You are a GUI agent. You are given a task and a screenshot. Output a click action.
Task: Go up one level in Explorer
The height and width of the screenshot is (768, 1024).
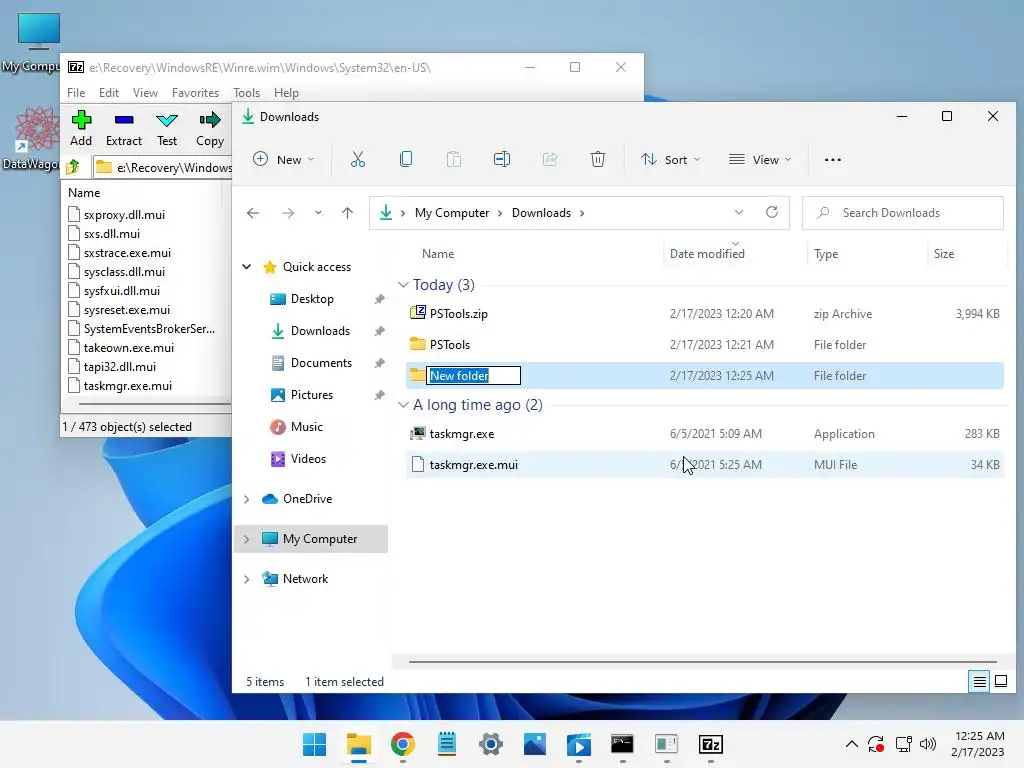347,213
